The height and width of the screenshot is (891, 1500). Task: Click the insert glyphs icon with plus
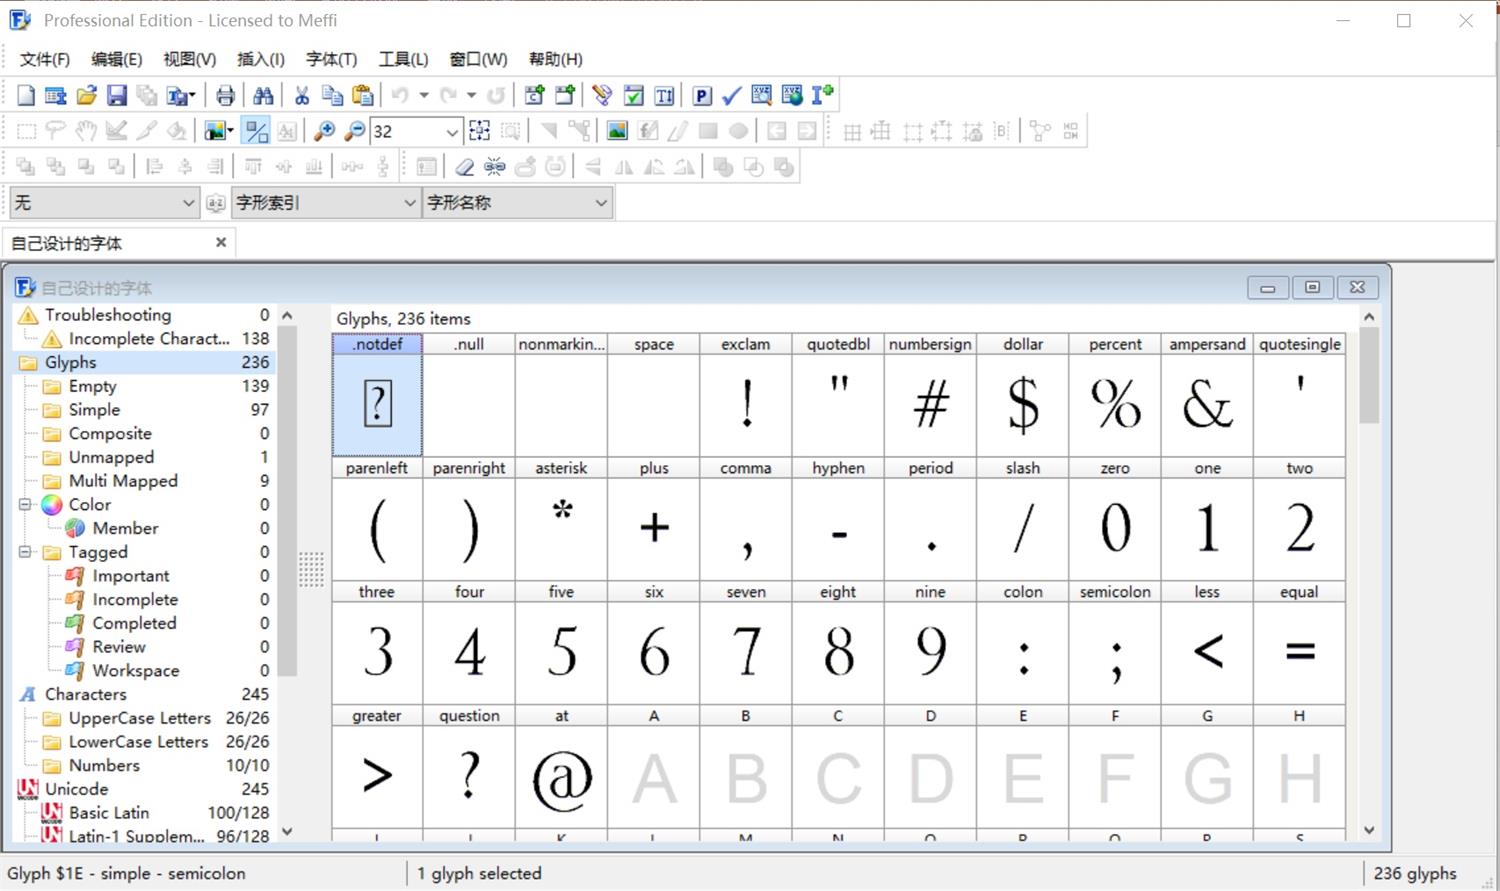pyautogui.click(x=565, y=95)
